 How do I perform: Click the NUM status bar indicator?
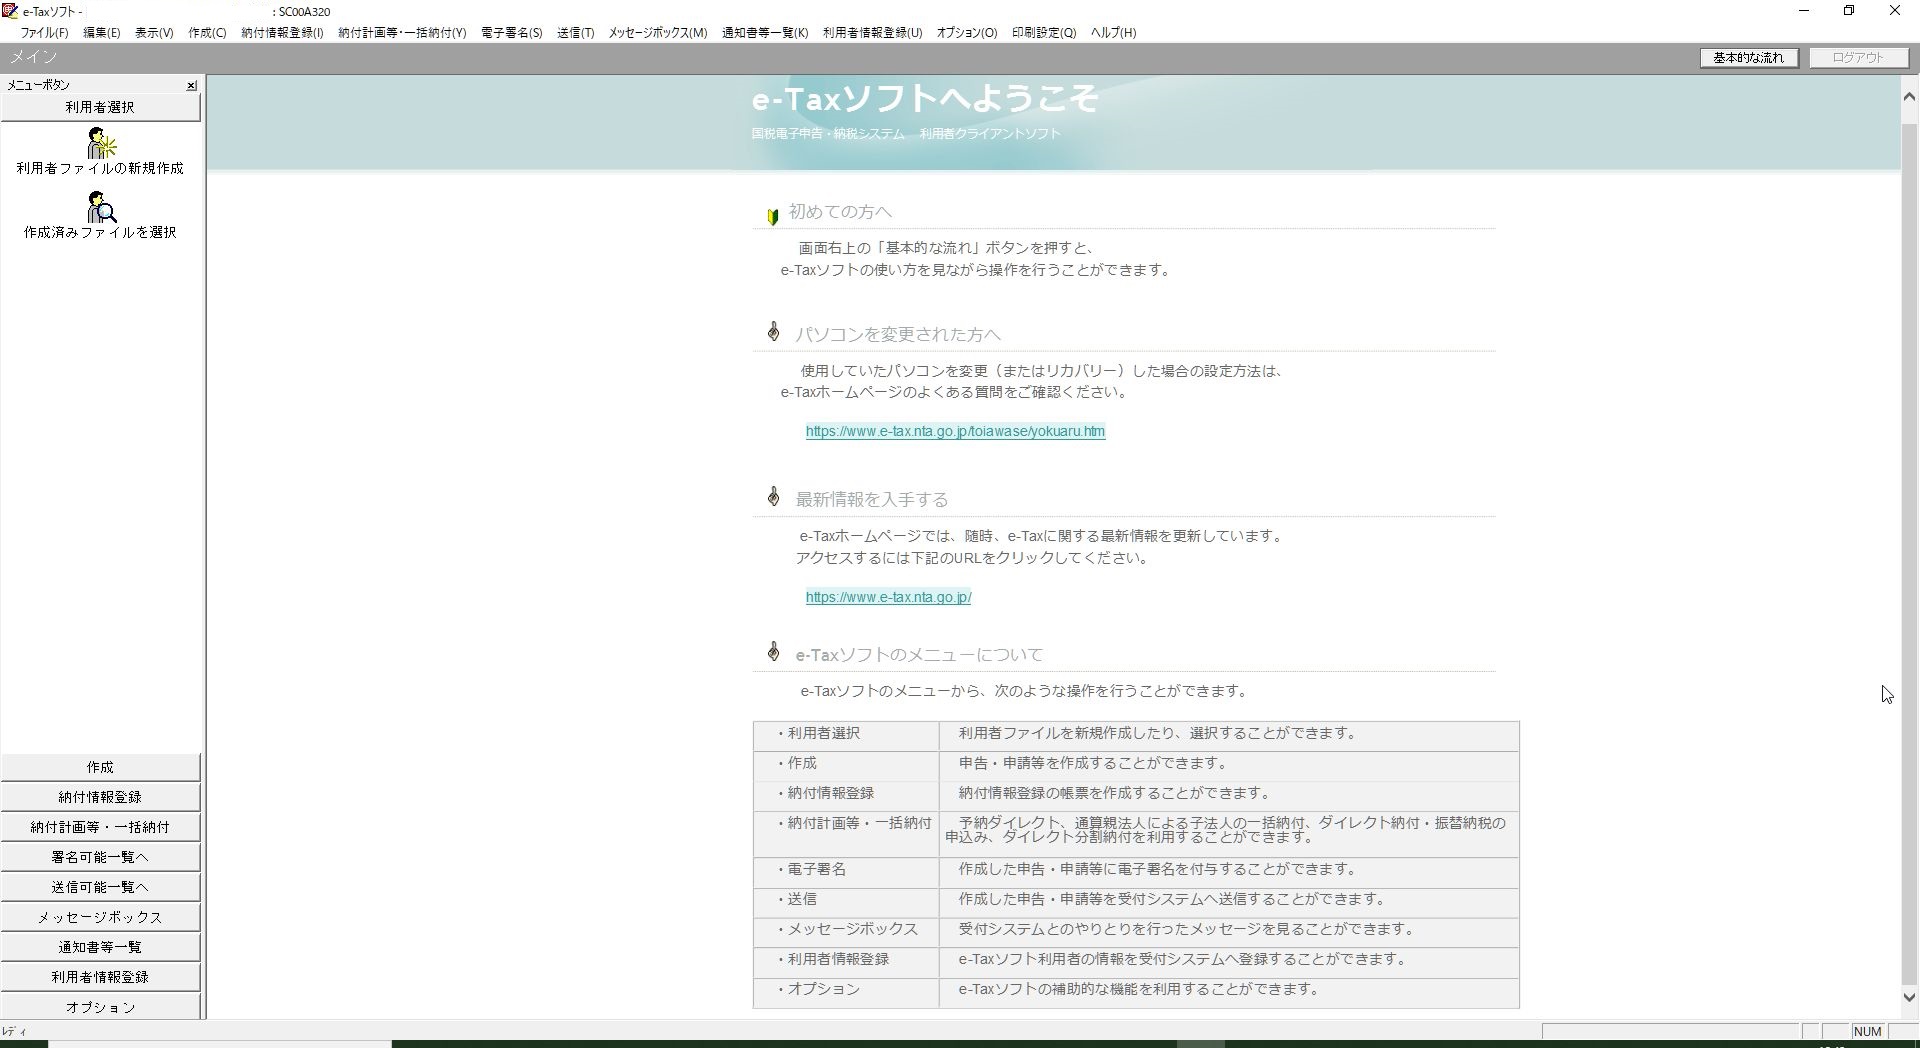(1867, 1032)
